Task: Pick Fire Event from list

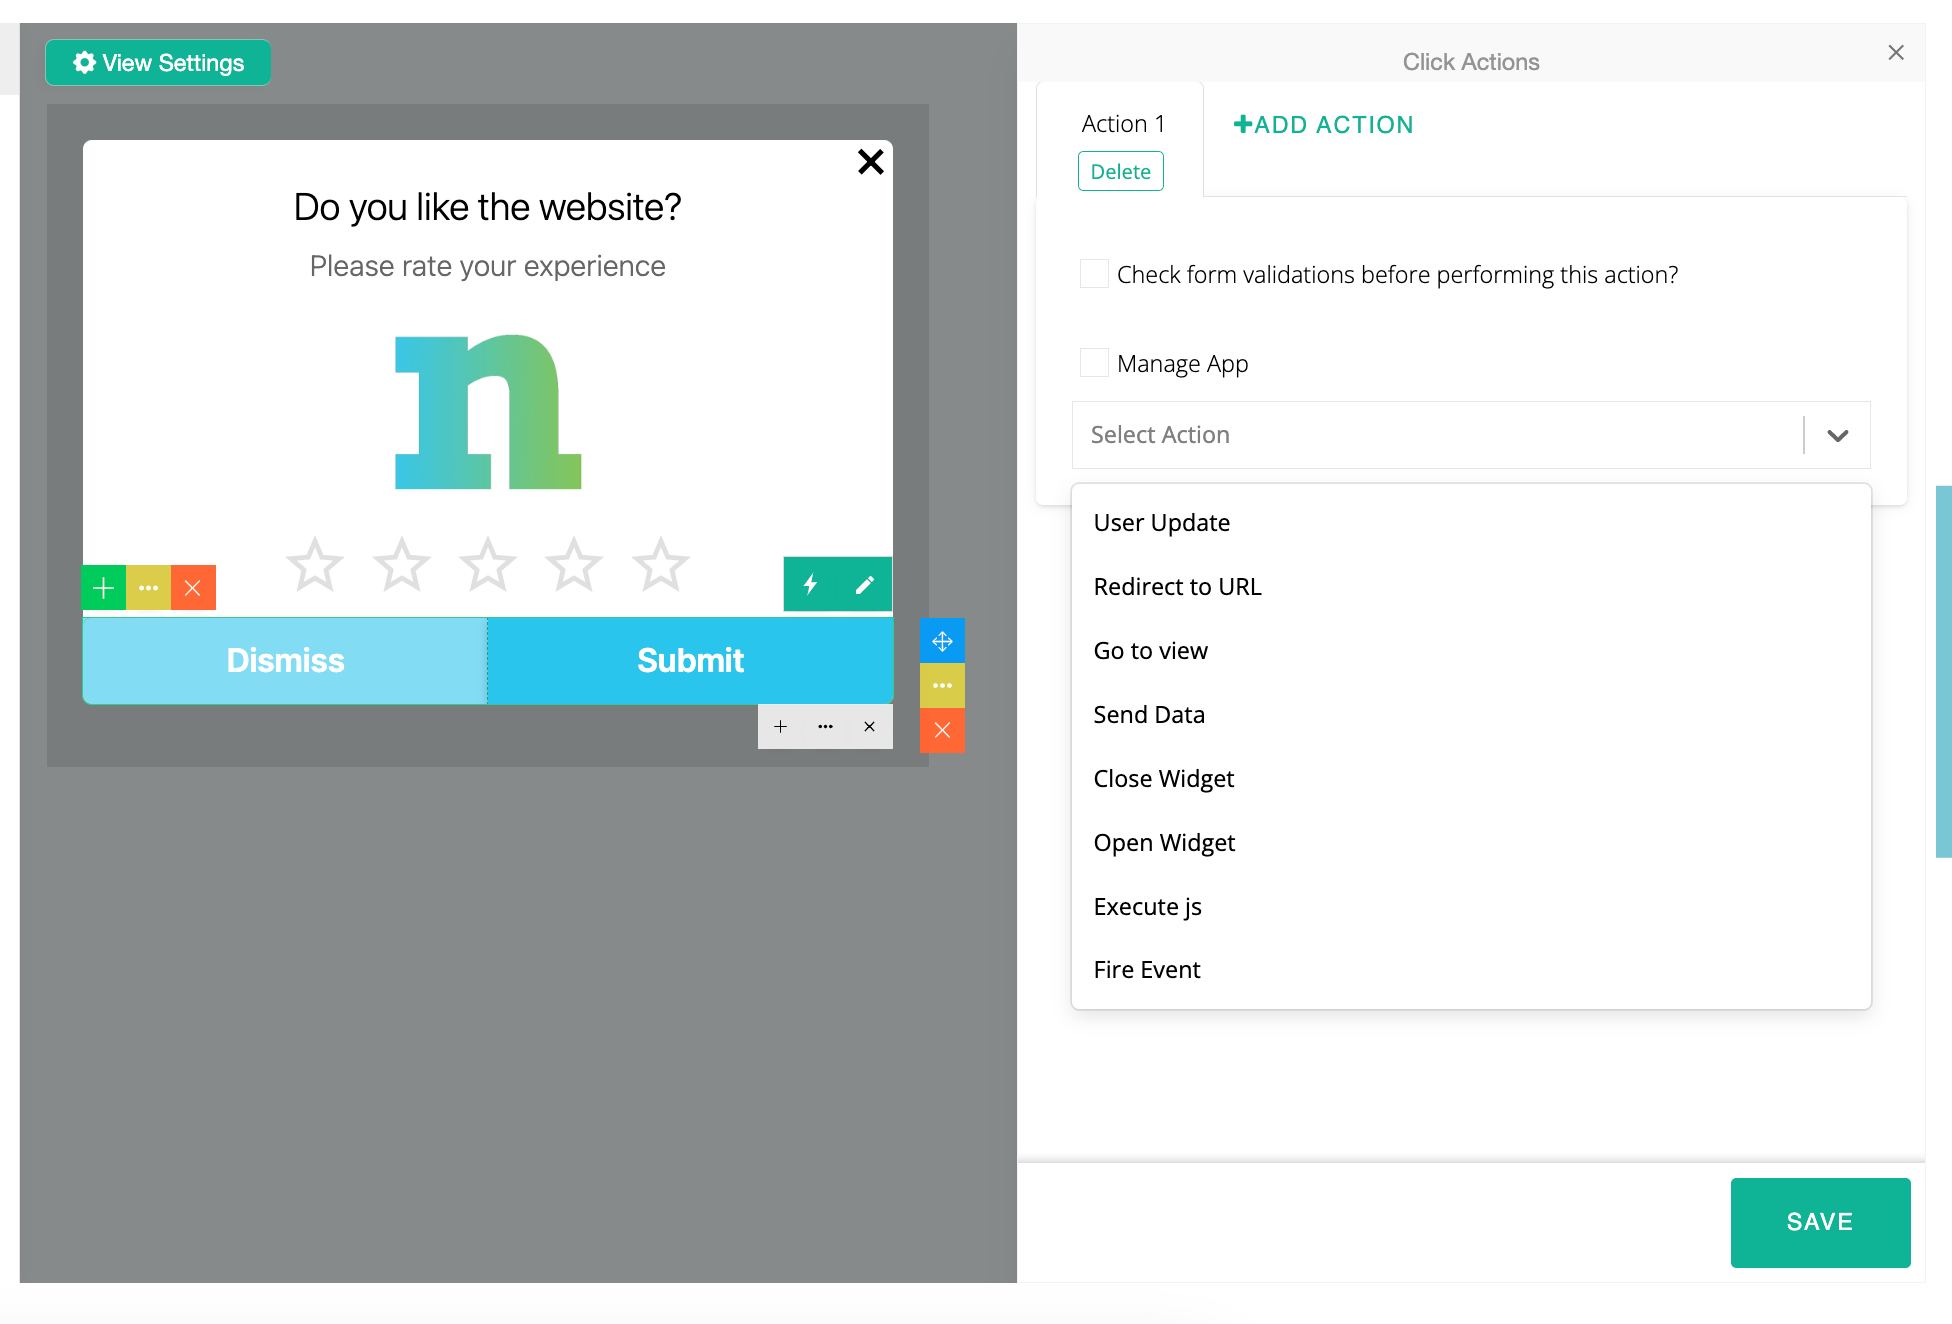Action: pos(1146,970)
